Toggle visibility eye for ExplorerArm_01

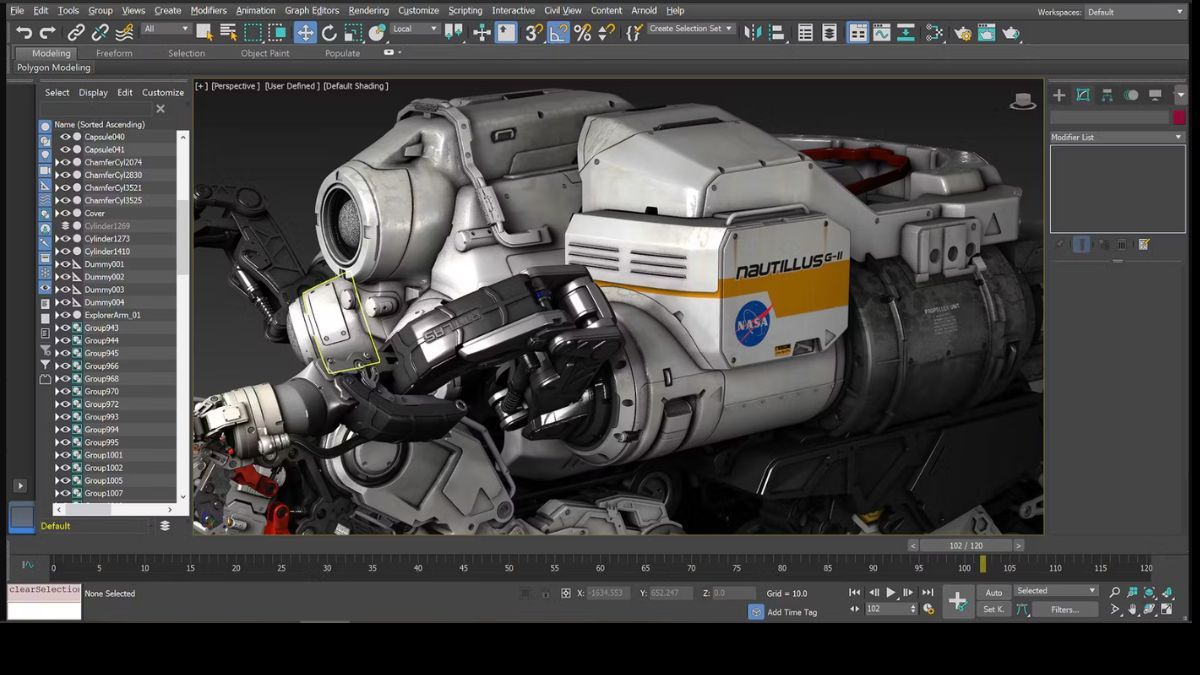click(66, 315)
